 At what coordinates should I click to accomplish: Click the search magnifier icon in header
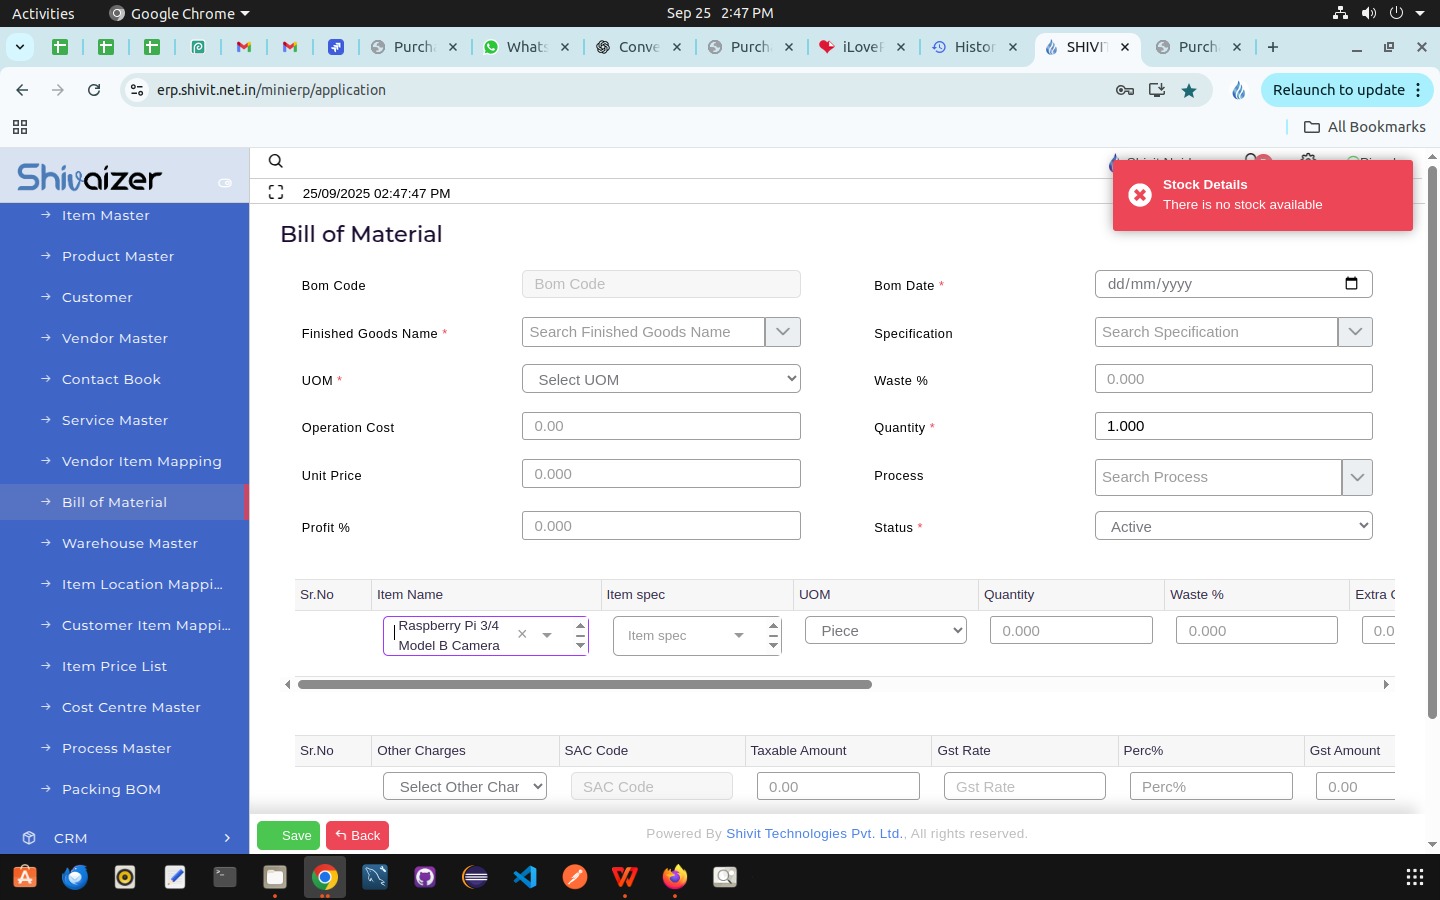(276, 161)
